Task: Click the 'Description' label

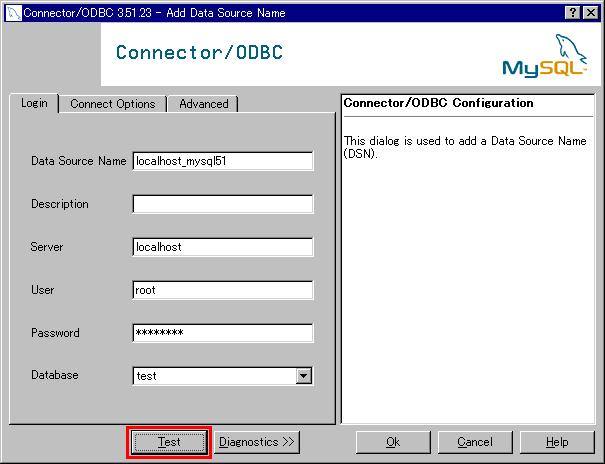Action: click(x=60, y=204)
